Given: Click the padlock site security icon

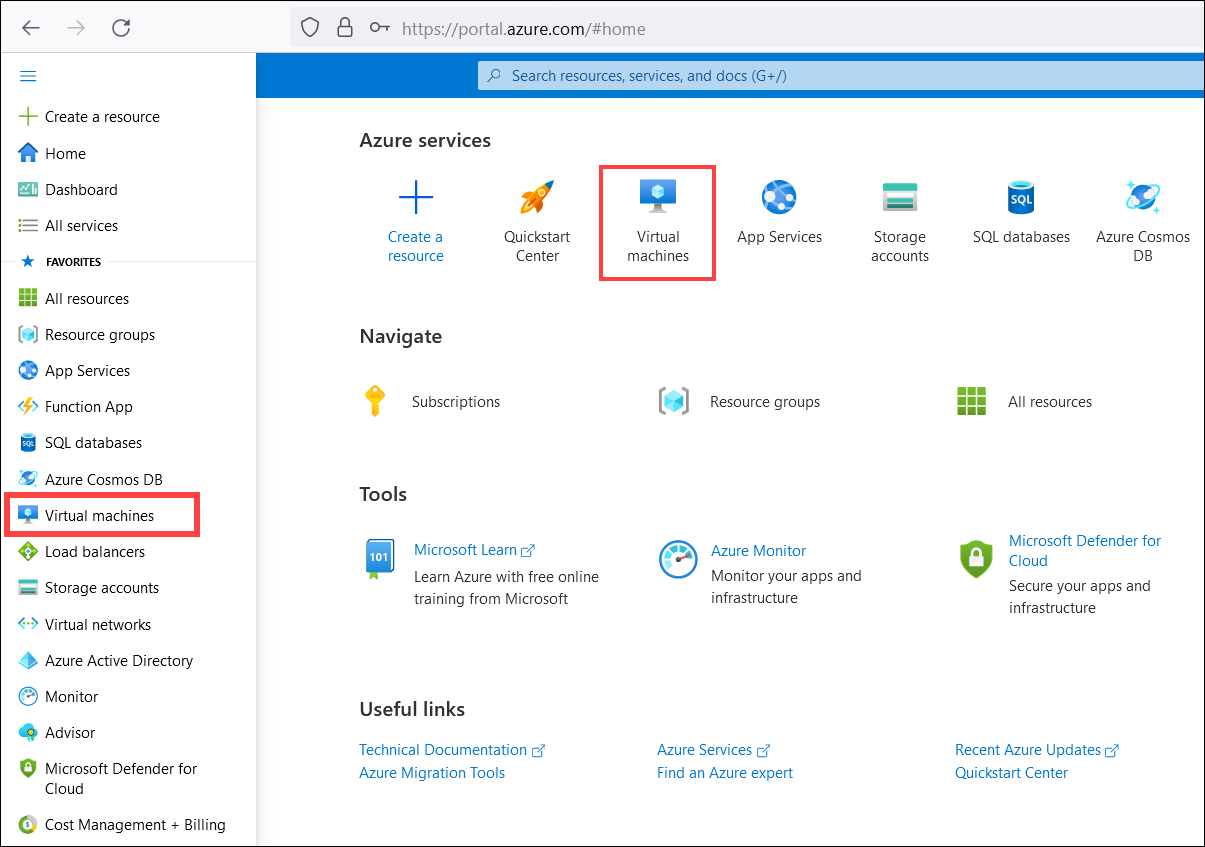Looking at the screenshot, I should click(345, 28).
